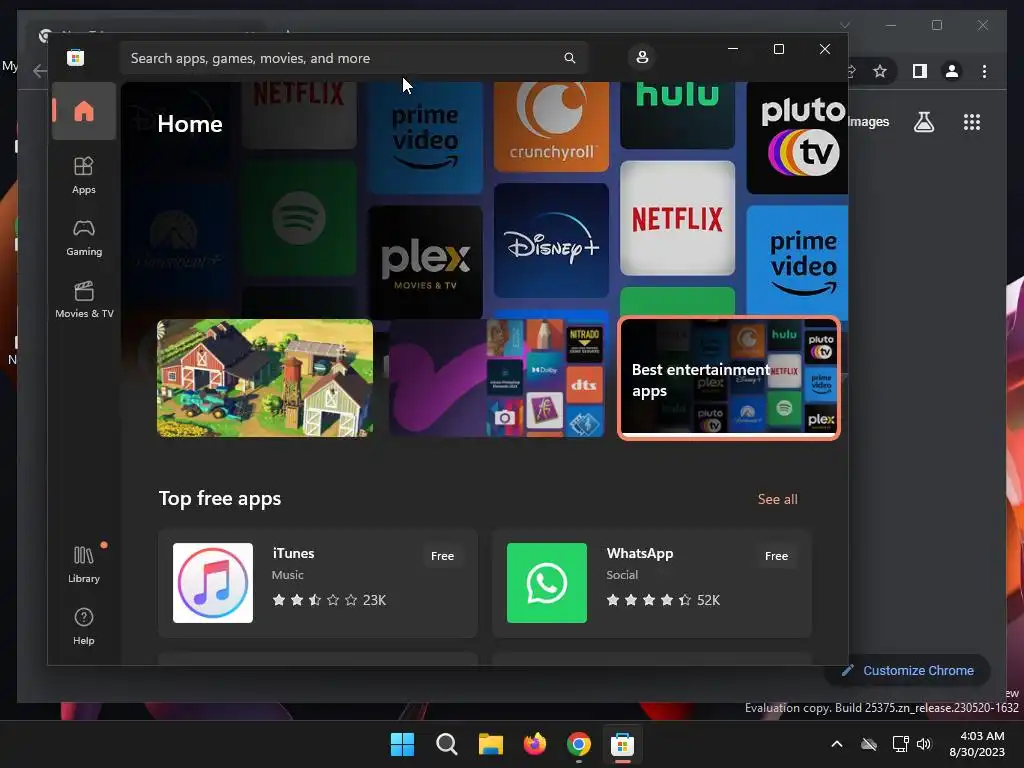Click the Crunchyroll tile in the banner
The image size is (1024, 768).
tap(552, 127)
